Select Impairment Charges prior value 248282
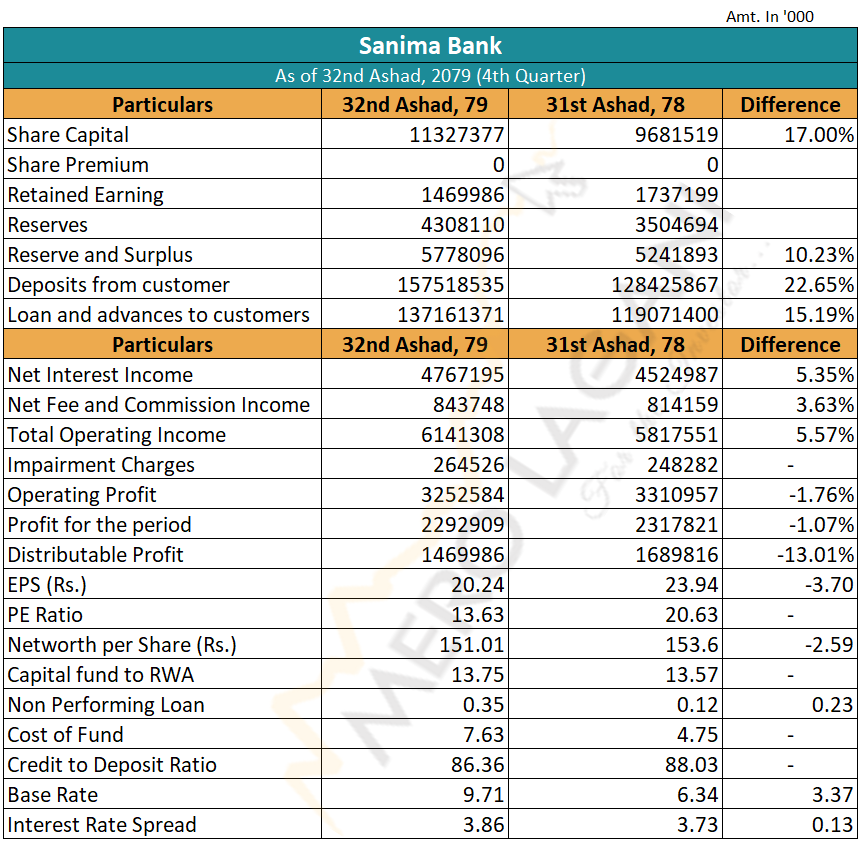This screenshot has height=847, width=864. click(x=683, y=465)
